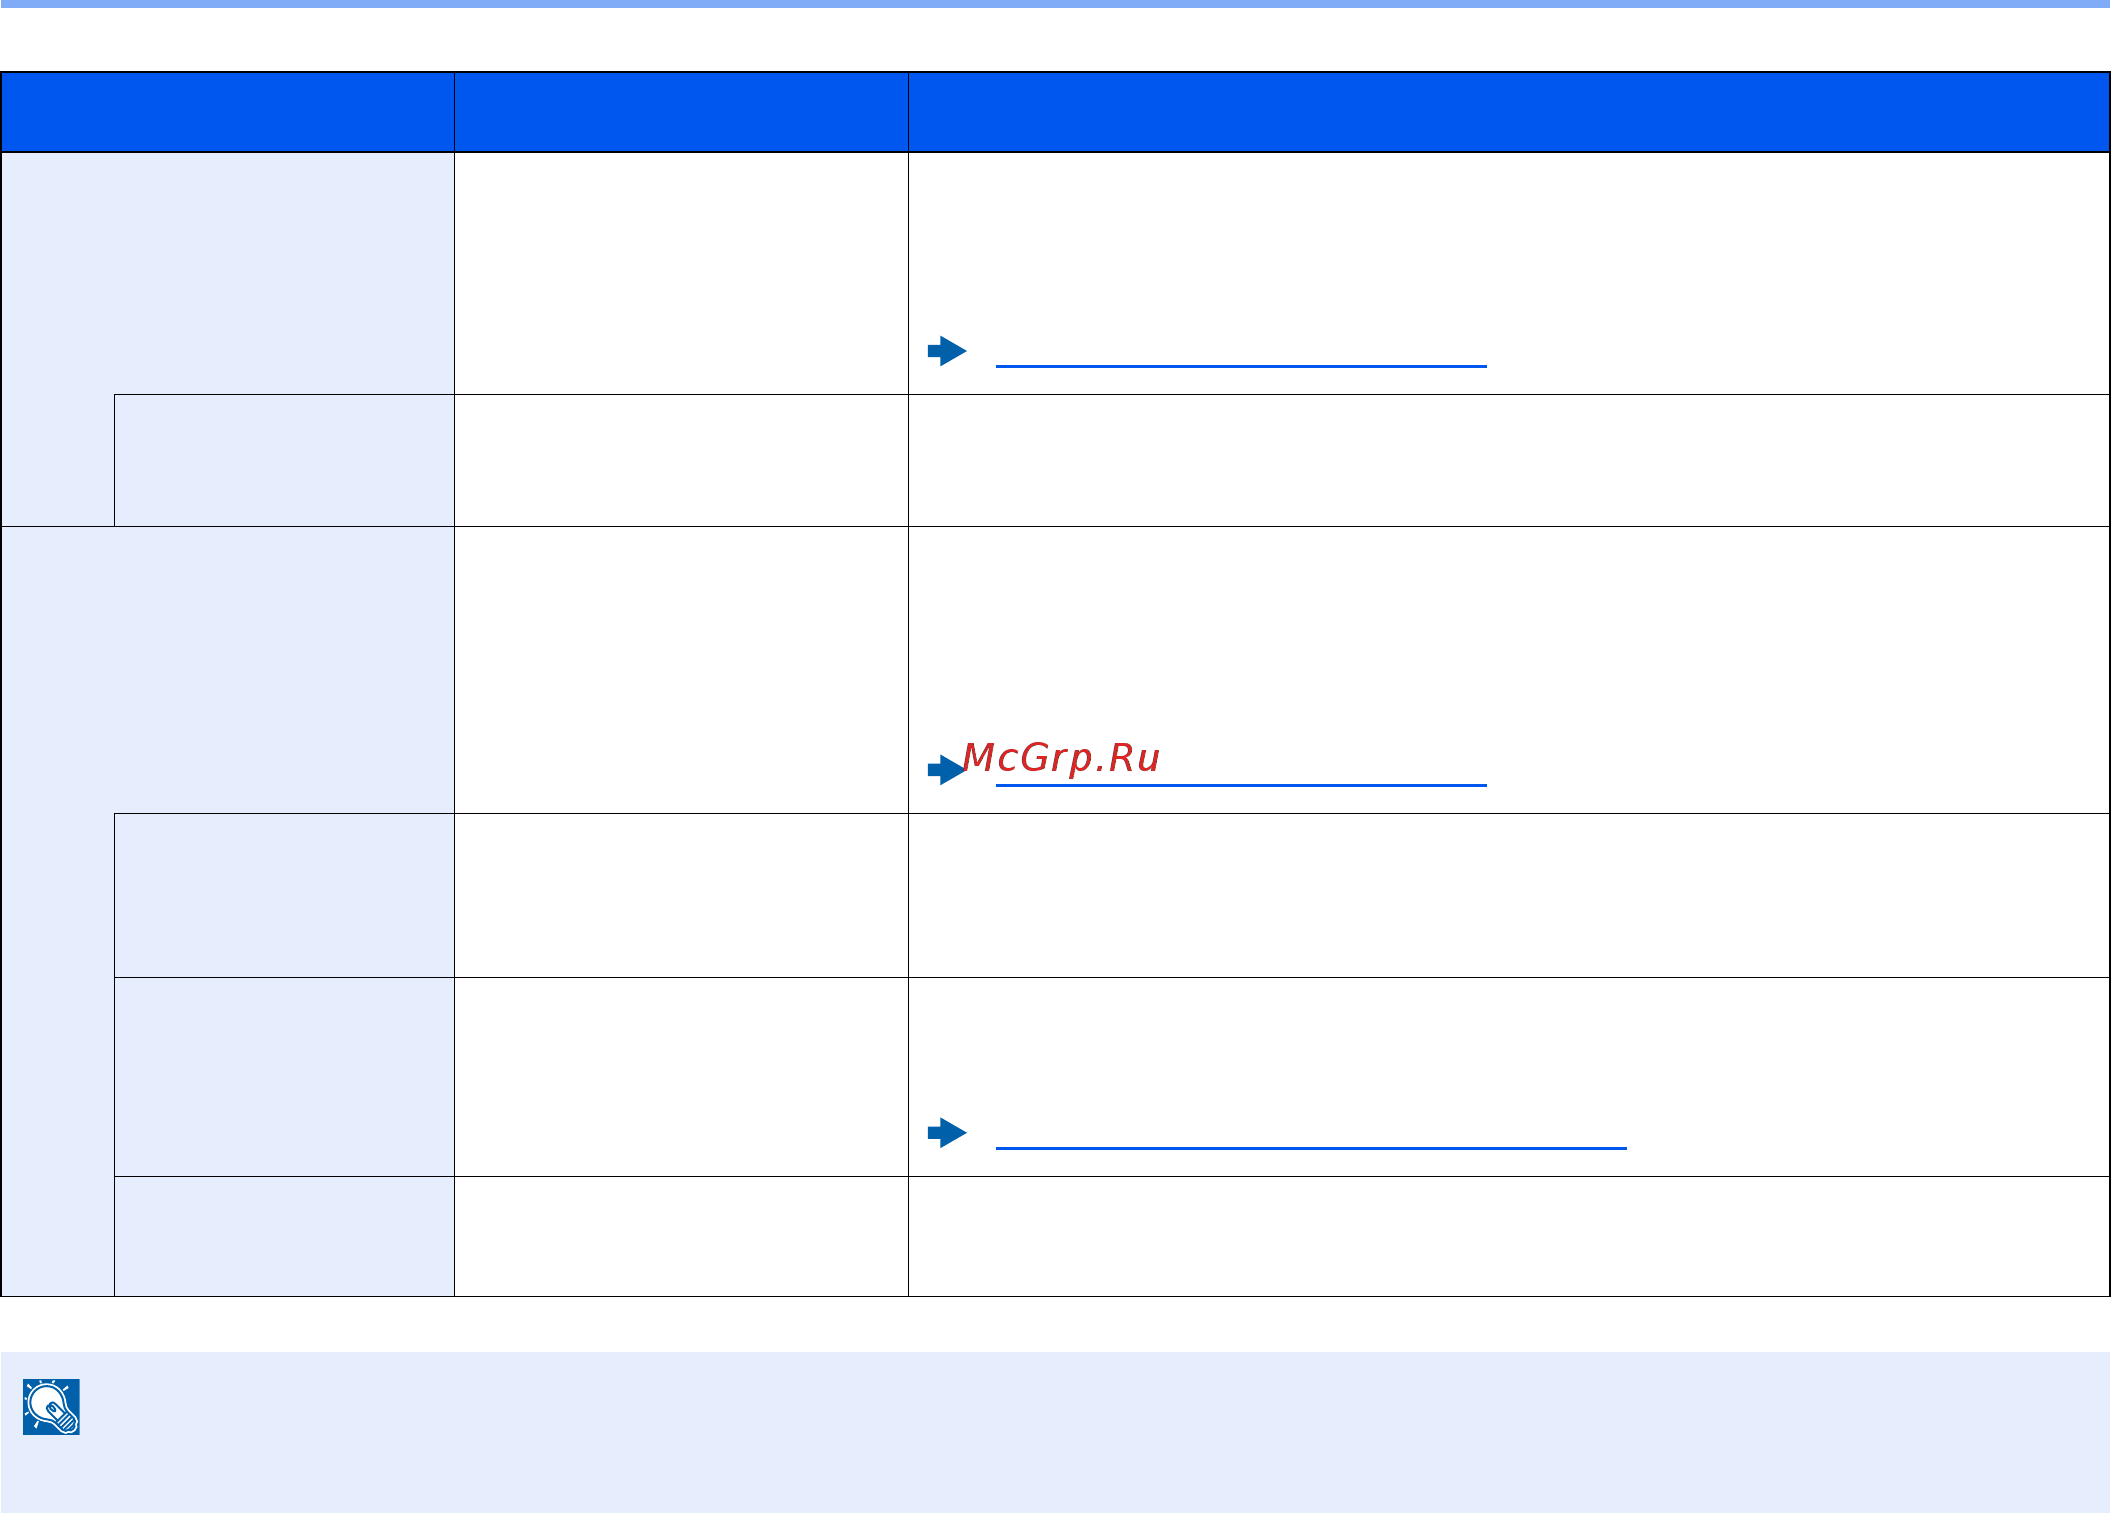
Task: Click the thin blue bar at page top
Action: [1055, 4]
